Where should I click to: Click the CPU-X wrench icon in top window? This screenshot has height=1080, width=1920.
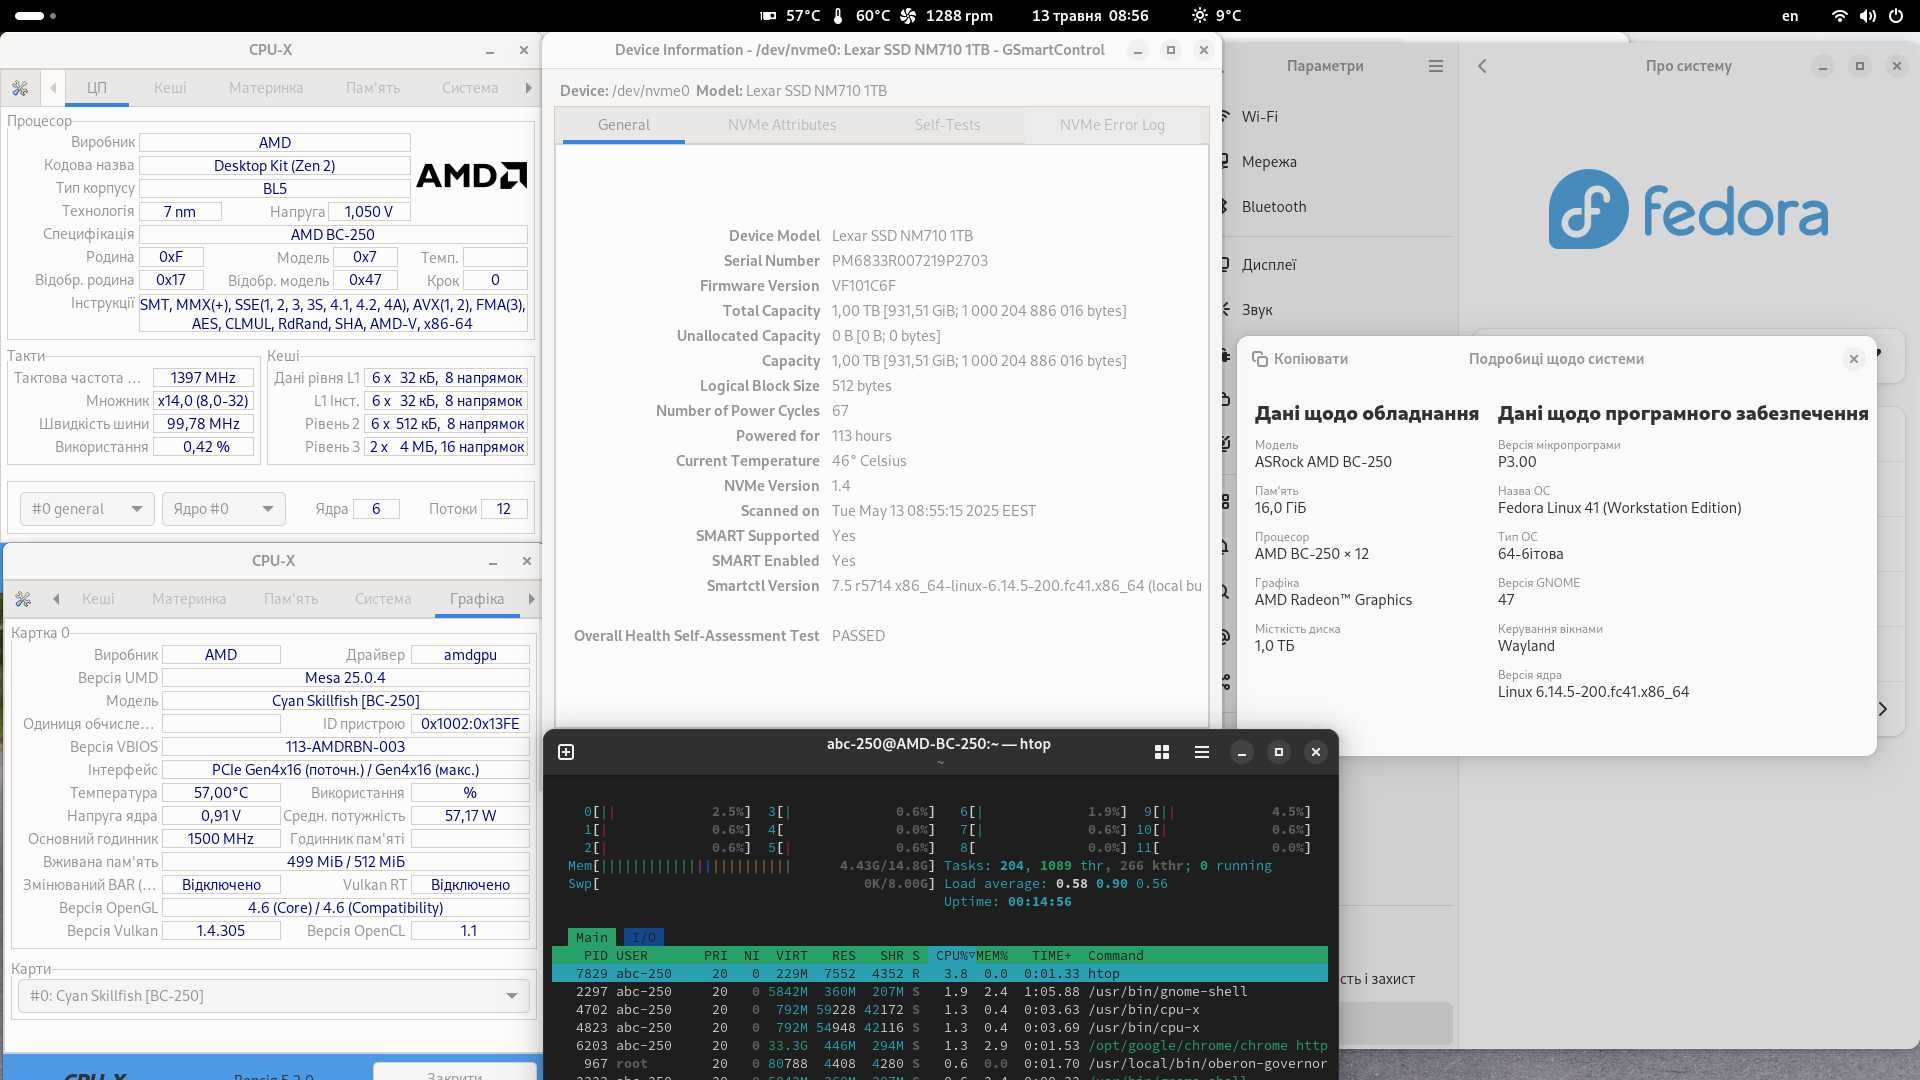[x=20, y=88]
